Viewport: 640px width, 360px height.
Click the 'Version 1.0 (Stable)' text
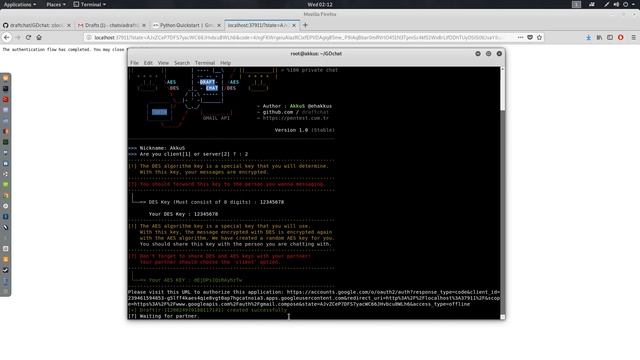(304, 130)
